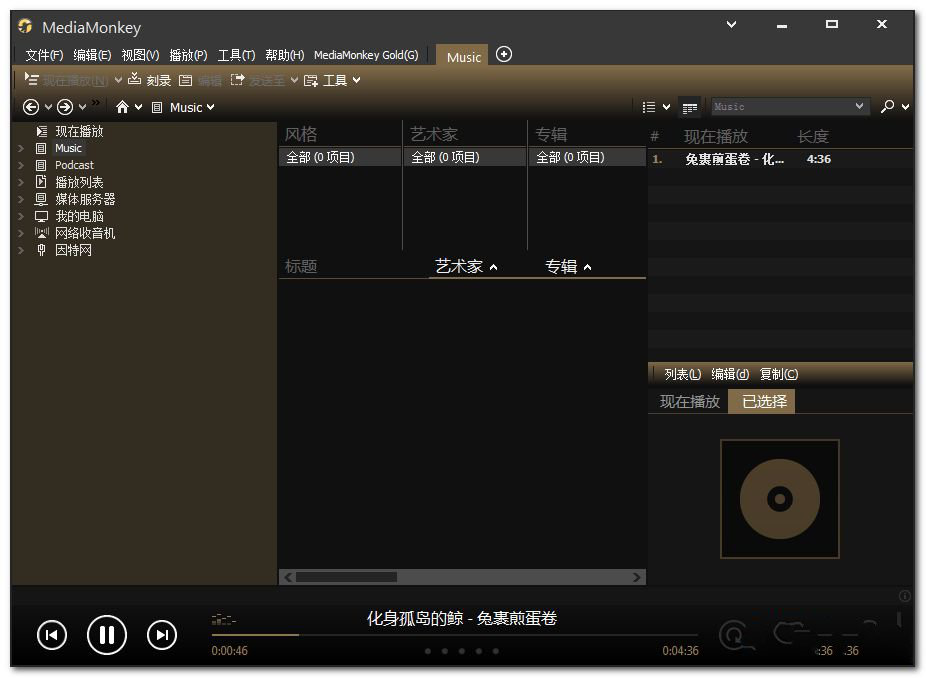Image resolution: width=926 pixels, height=678 pixels.
Task: Click the list view mode icon
Action: [x=649, y=107]
